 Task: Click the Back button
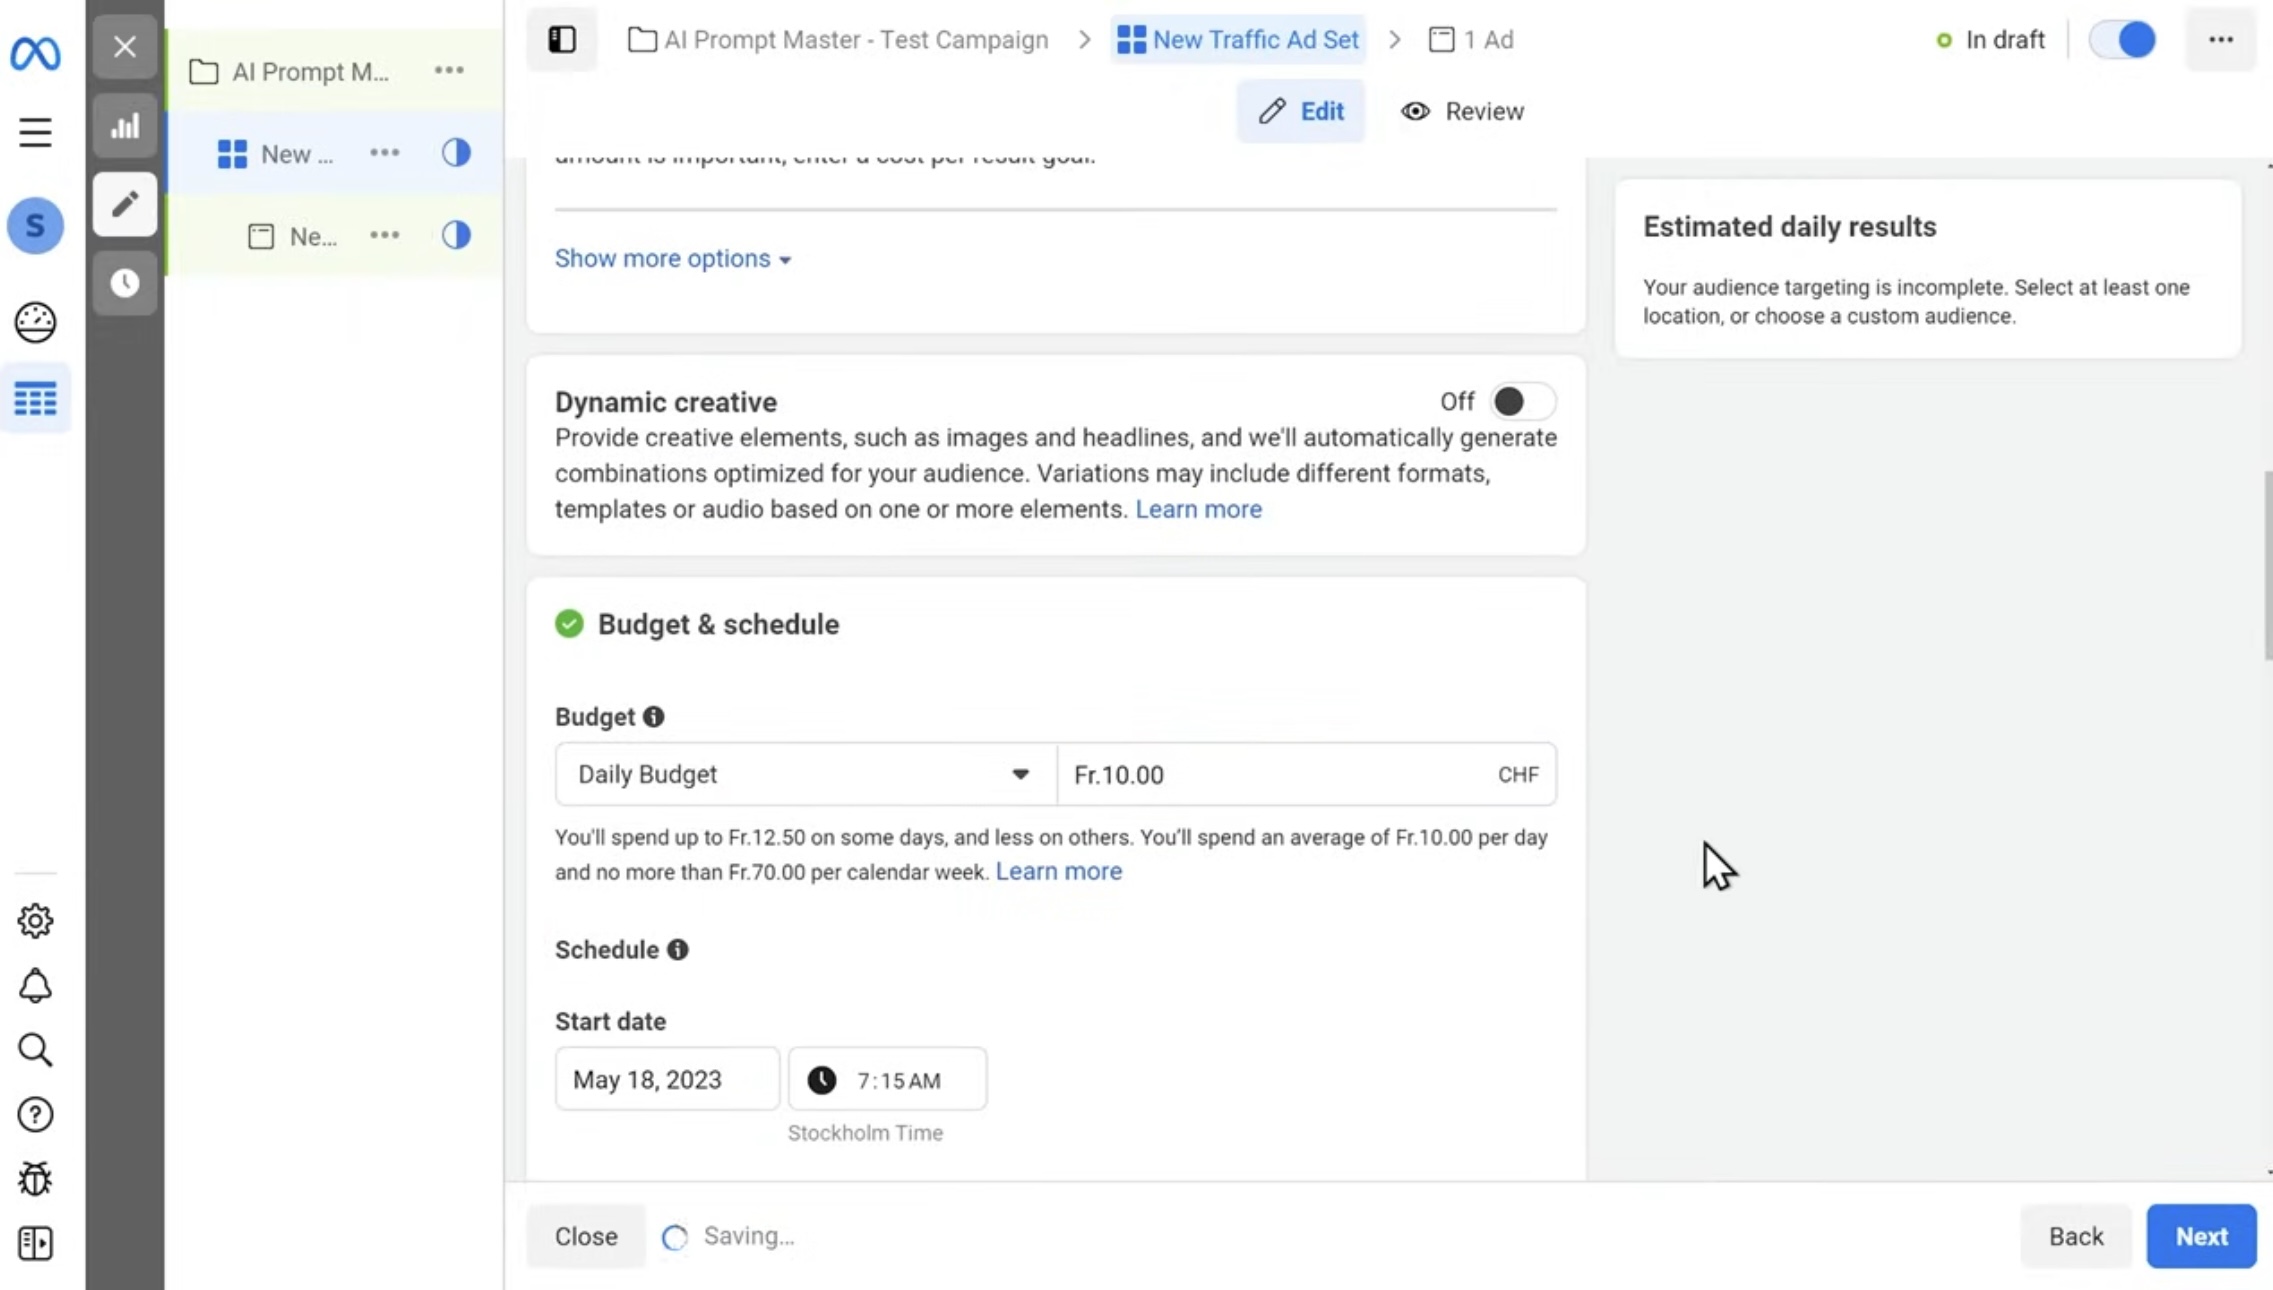2076,1237
